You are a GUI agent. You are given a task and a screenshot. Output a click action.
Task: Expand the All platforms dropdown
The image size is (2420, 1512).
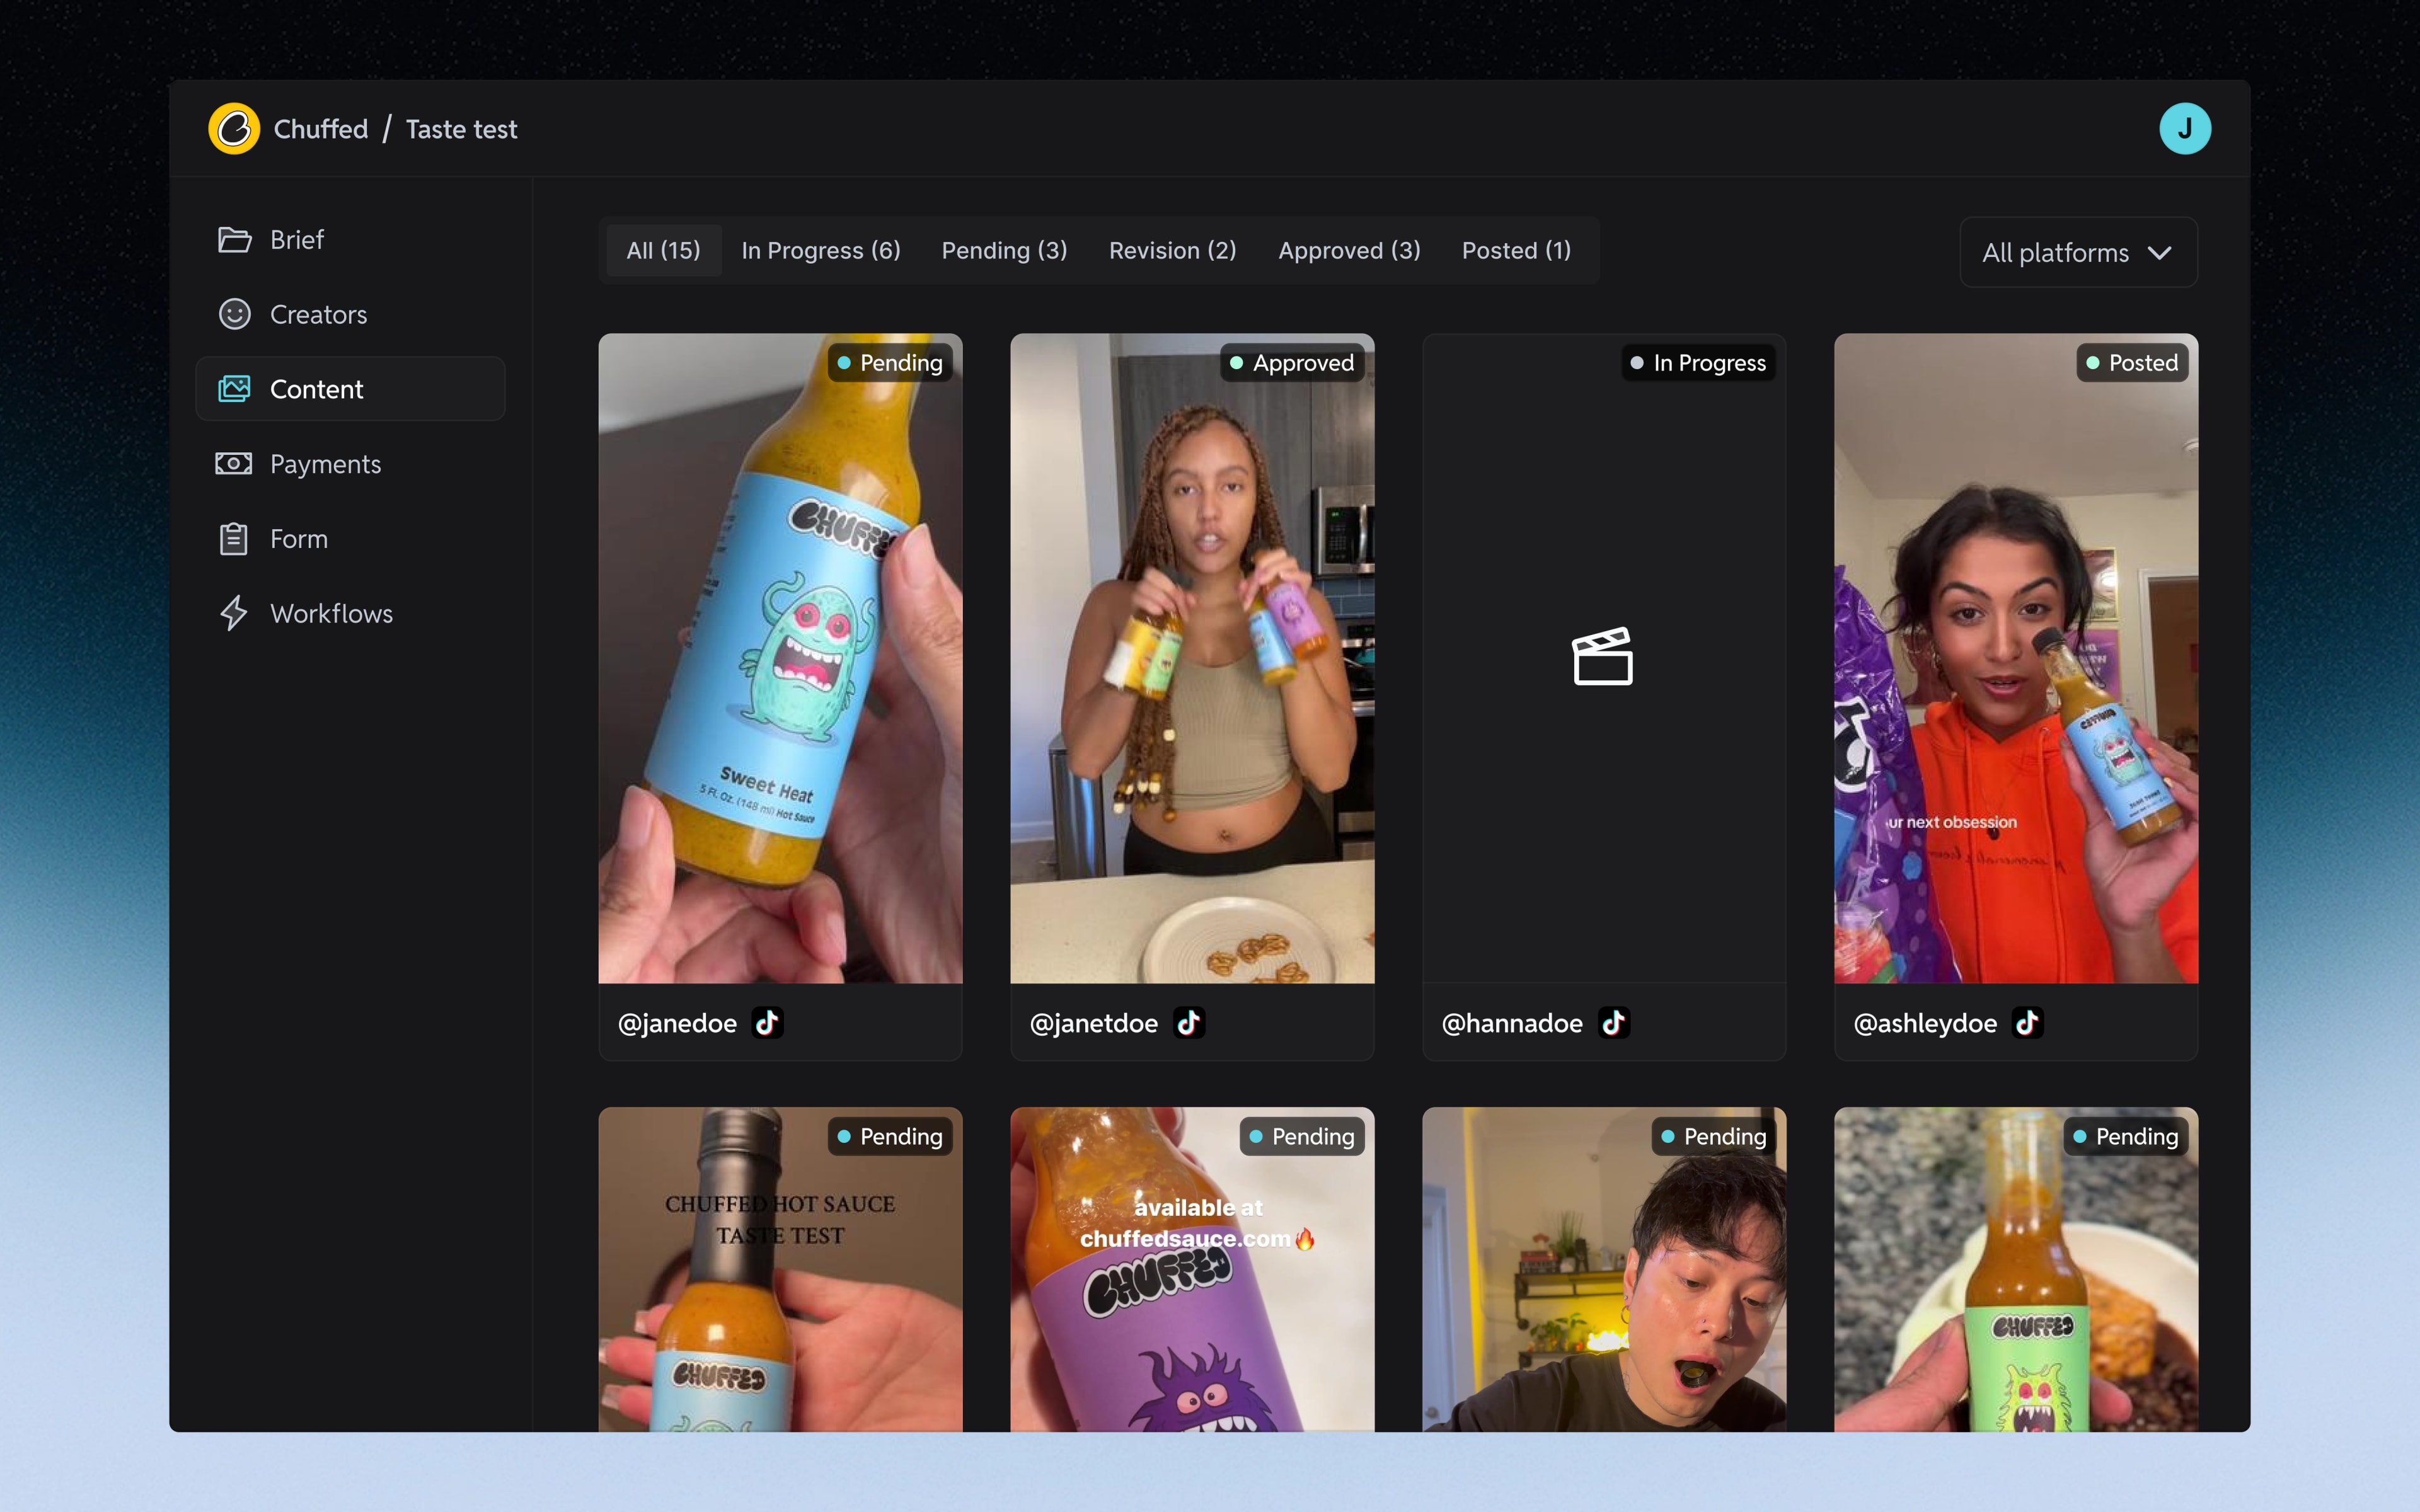click(x=2078, y=252)
